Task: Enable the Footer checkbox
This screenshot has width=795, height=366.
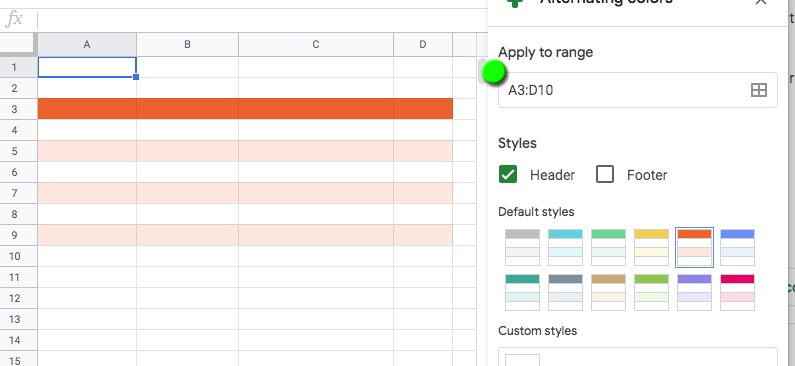Action: tap(605, 174)
